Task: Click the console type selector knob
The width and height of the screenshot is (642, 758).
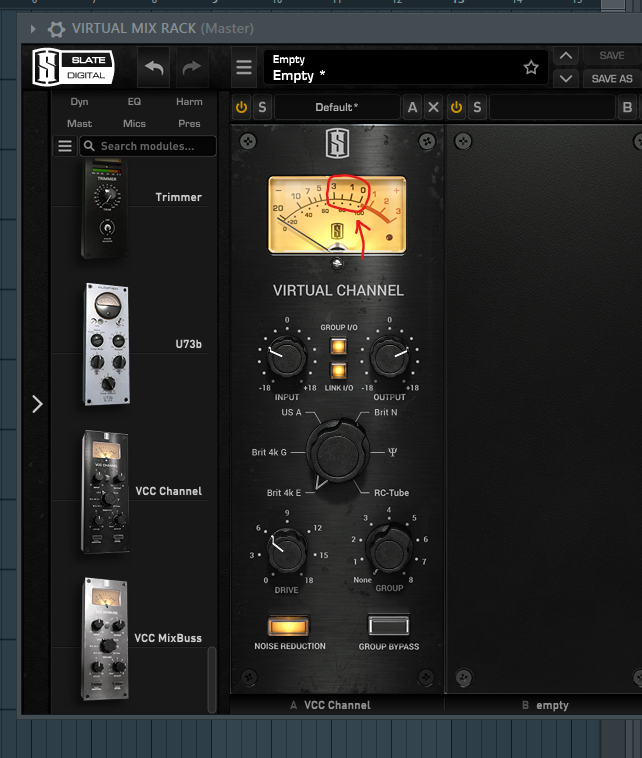Action: (337, 453)
